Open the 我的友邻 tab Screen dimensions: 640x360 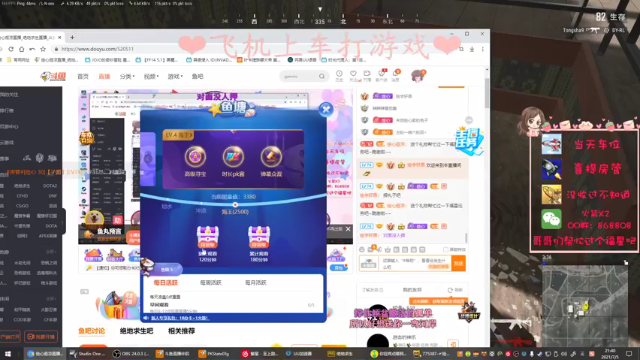point(412,290)
